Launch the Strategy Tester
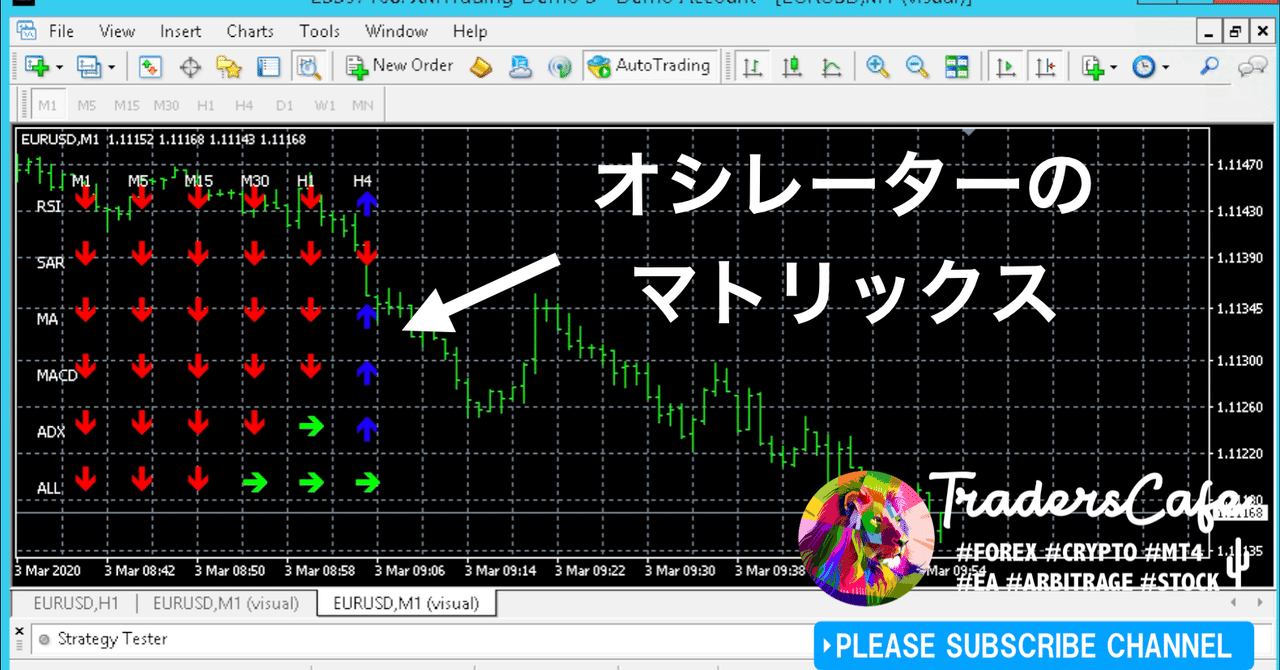1280x670 pixels. [x=309, y=66]
